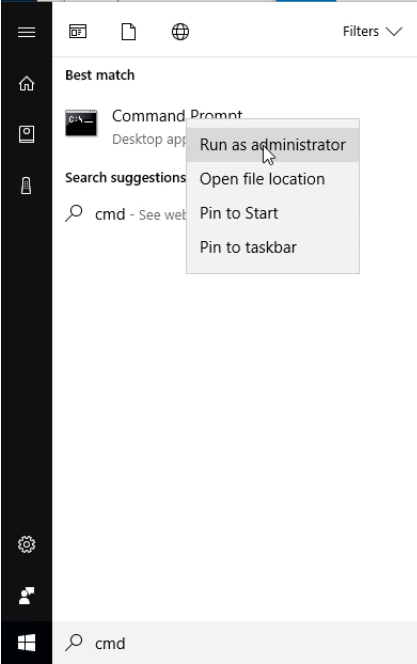Screen dimensions: 417x664
Task: Click the Windows Start button
Action: 26,643
